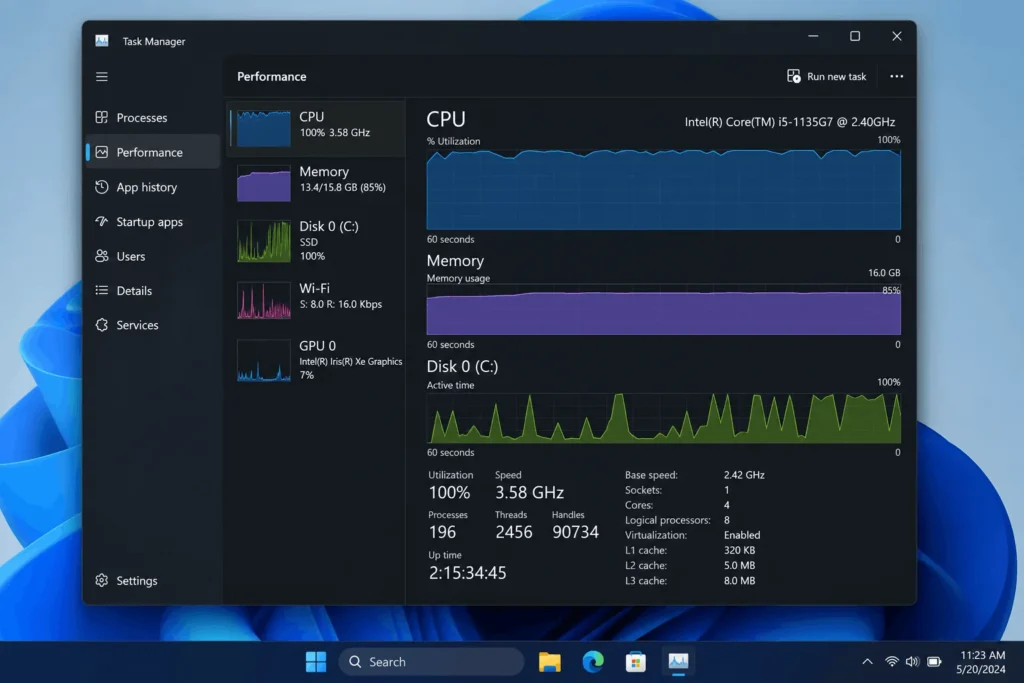
Task: Open File Explorer from the taskbar
Action: 550,661
